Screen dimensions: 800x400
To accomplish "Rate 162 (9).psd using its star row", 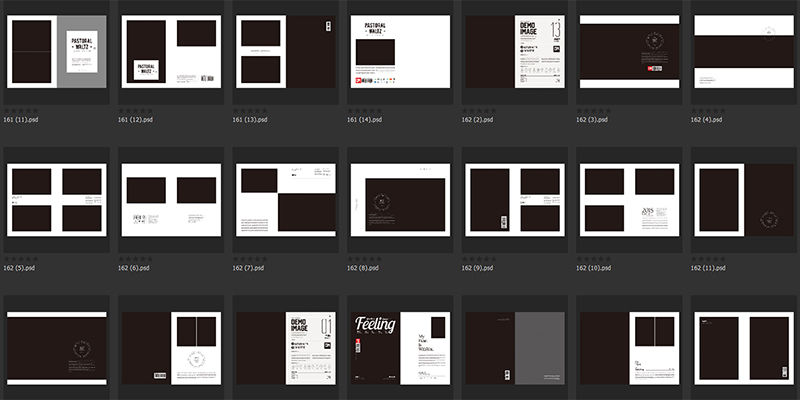I will (x=479, y=259).
